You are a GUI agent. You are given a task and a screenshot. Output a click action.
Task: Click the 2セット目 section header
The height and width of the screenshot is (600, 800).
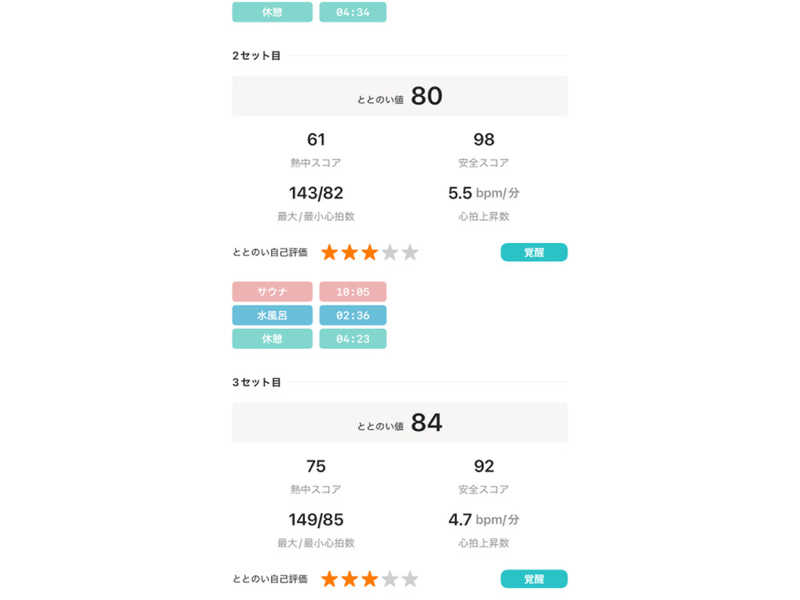point(257,56)
